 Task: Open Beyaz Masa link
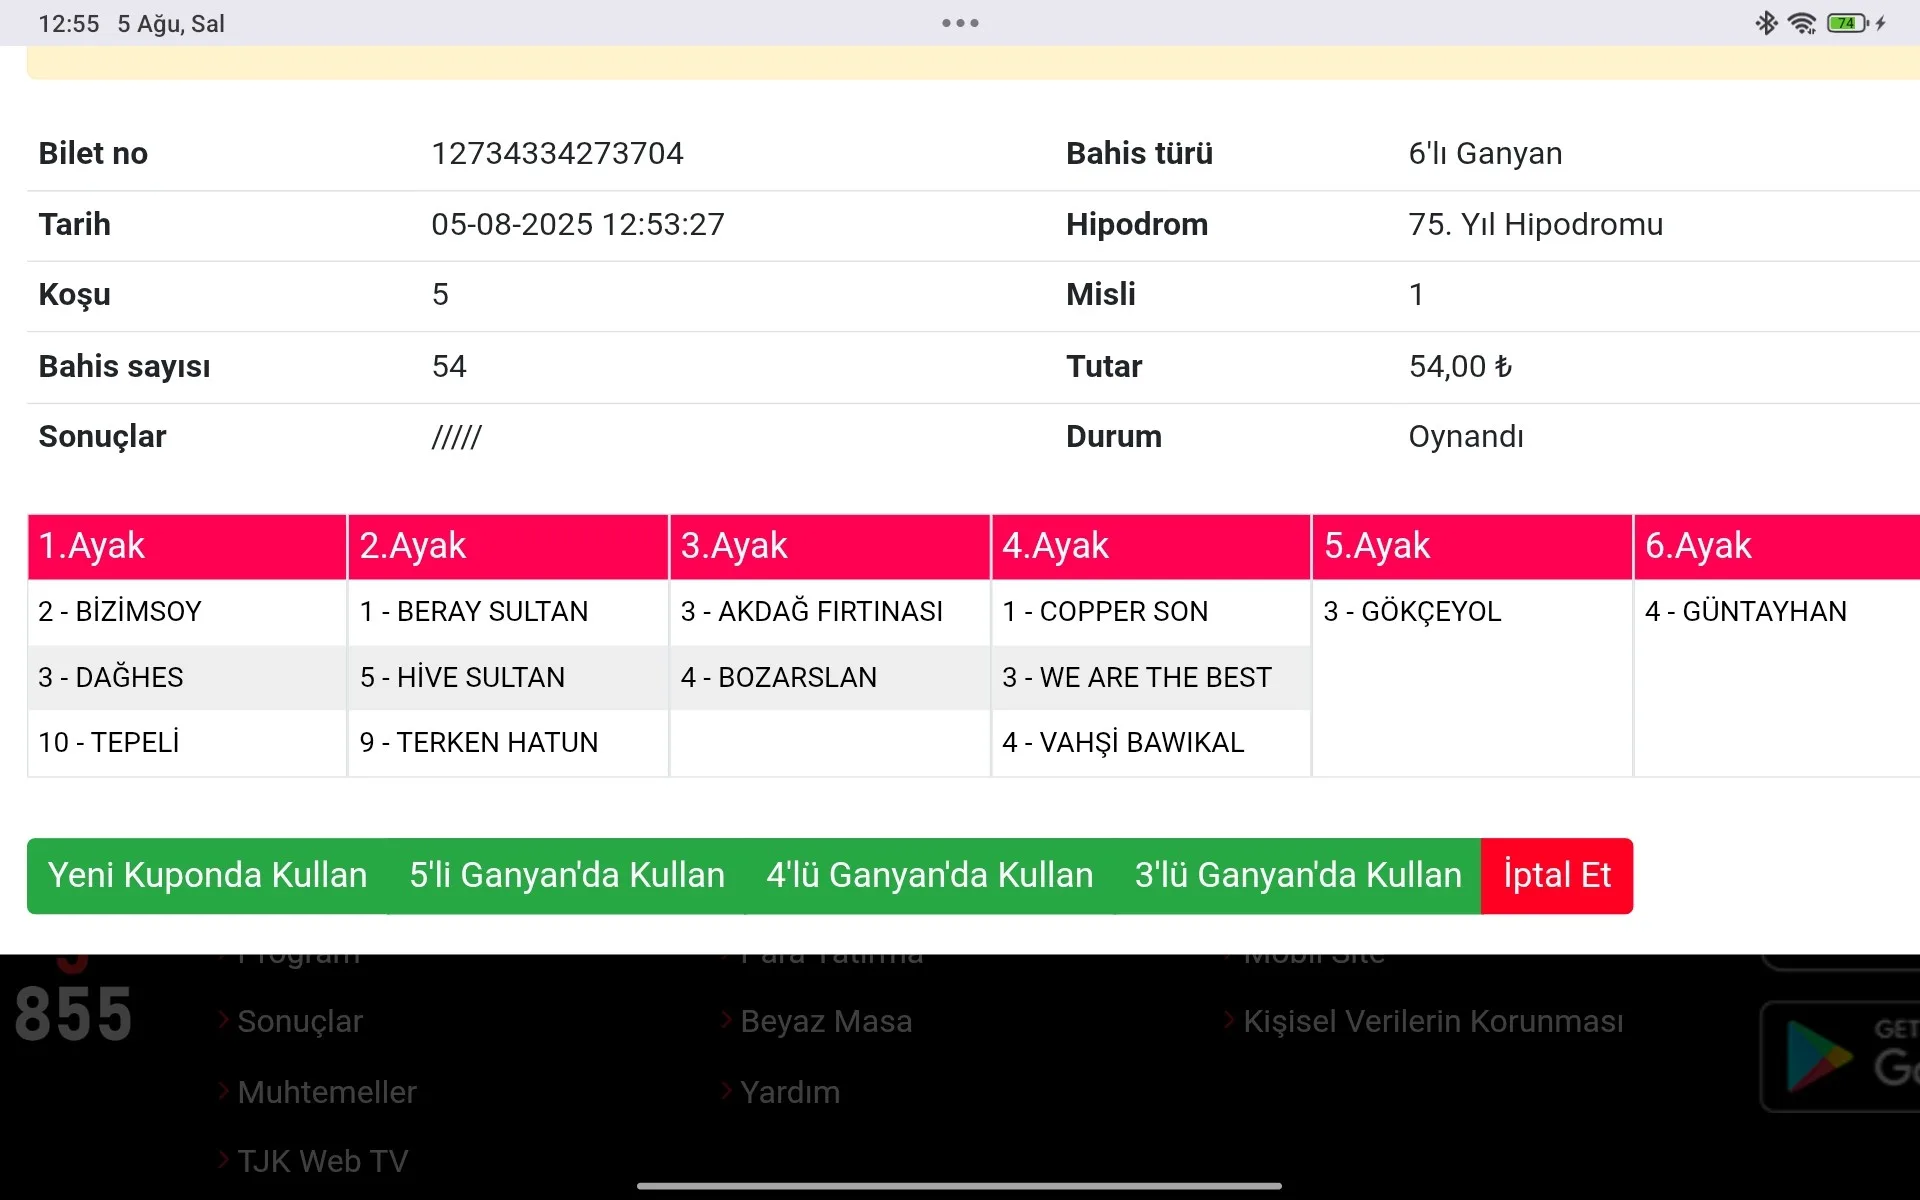pos(826,1021)
